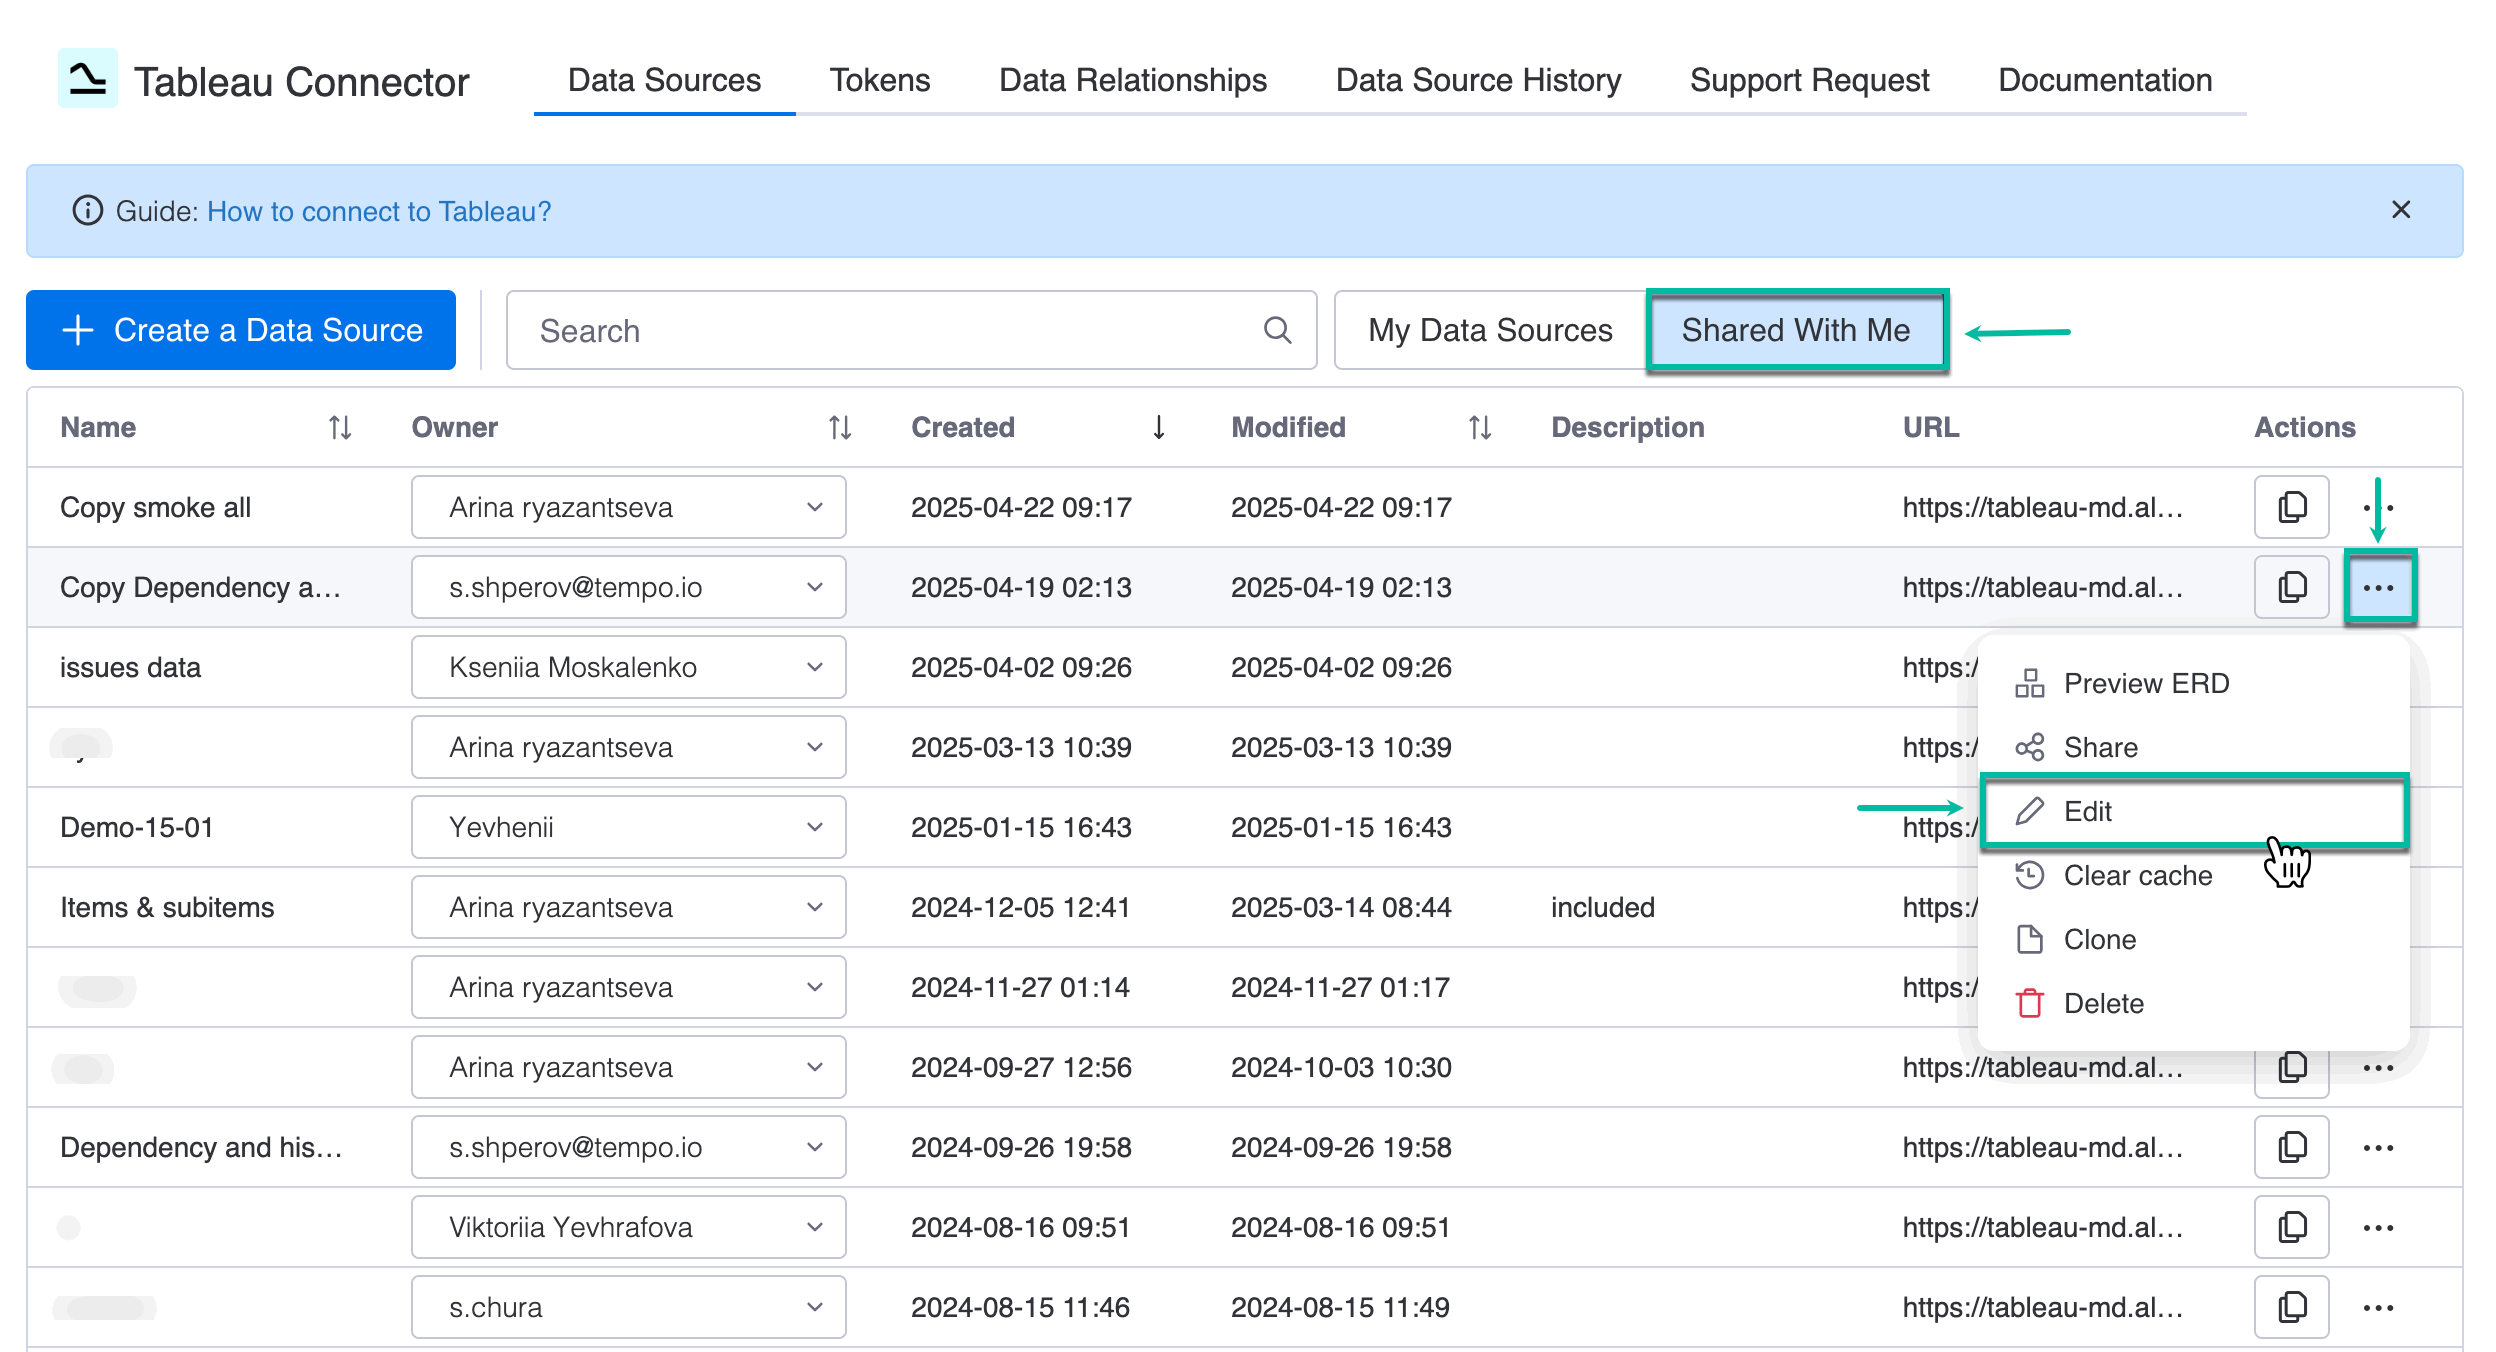Screen dimensions: 2496x1352
Task: Click the Preview ERD icon in actions menu
Action: (x=2029, y=683)
